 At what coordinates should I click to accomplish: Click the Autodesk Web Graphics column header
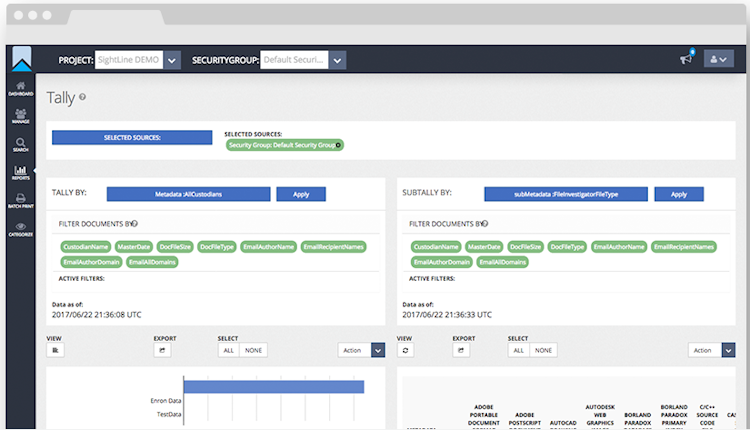click(x=600, y=415)
